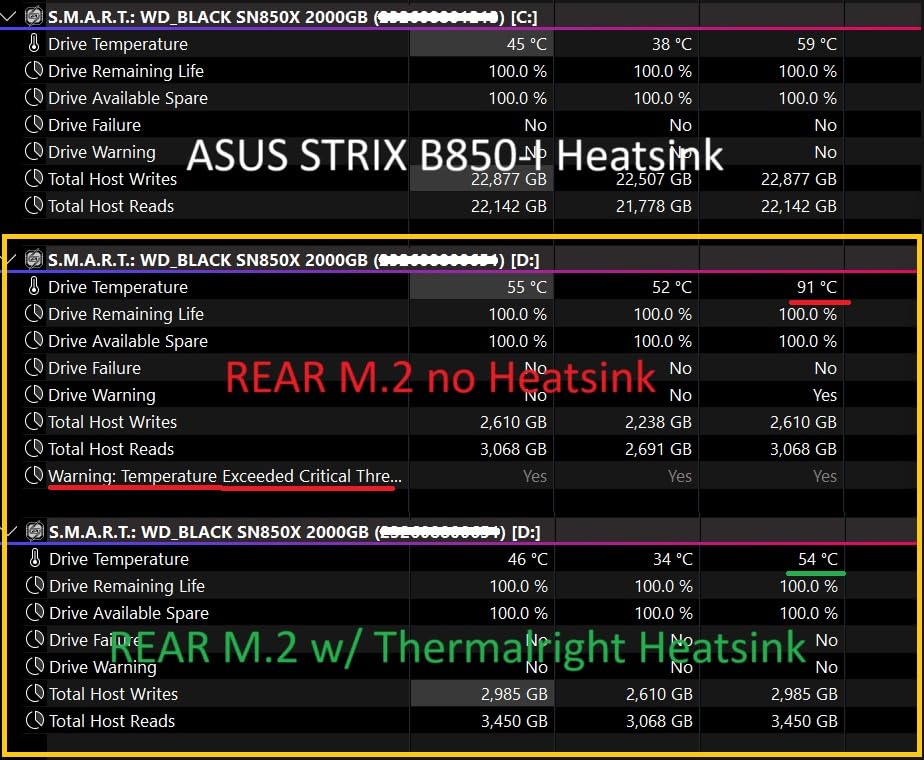Select the maximum 59 °C temperature value

pos(817,44)
